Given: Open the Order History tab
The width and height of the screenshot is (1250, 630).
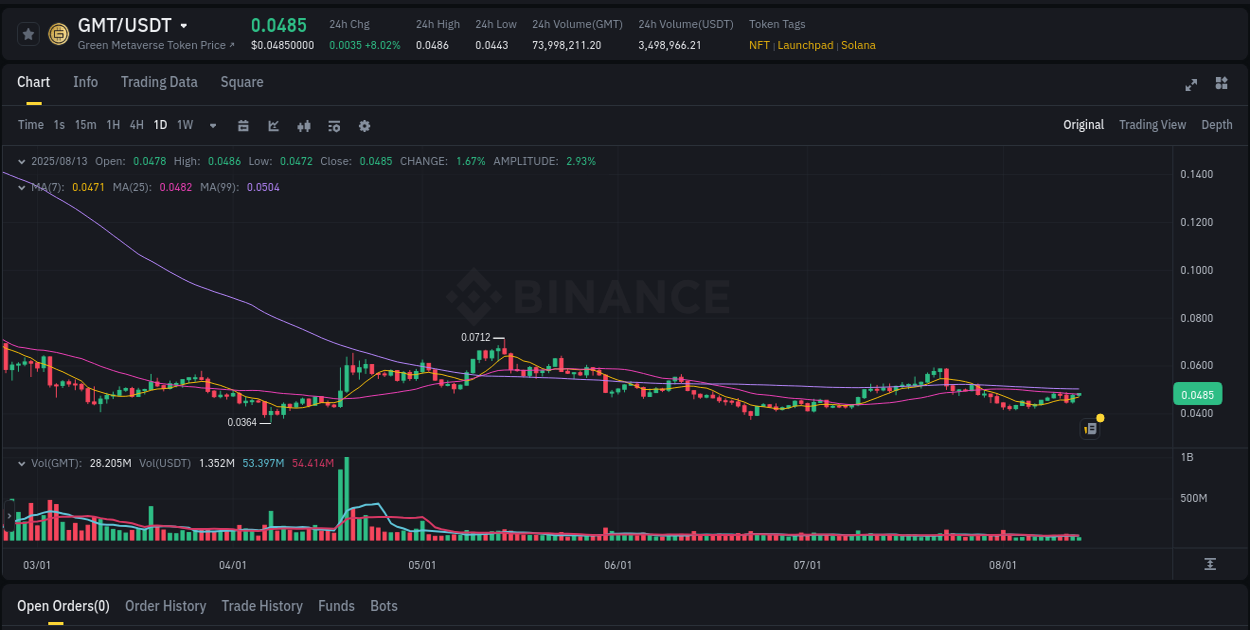Looking at the screenshot, I should [165, 606].
